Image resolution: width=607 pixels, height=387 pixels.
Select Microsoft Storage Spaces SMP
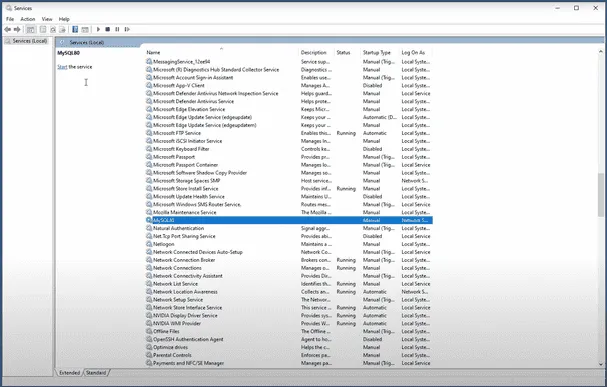click(289, 180)
